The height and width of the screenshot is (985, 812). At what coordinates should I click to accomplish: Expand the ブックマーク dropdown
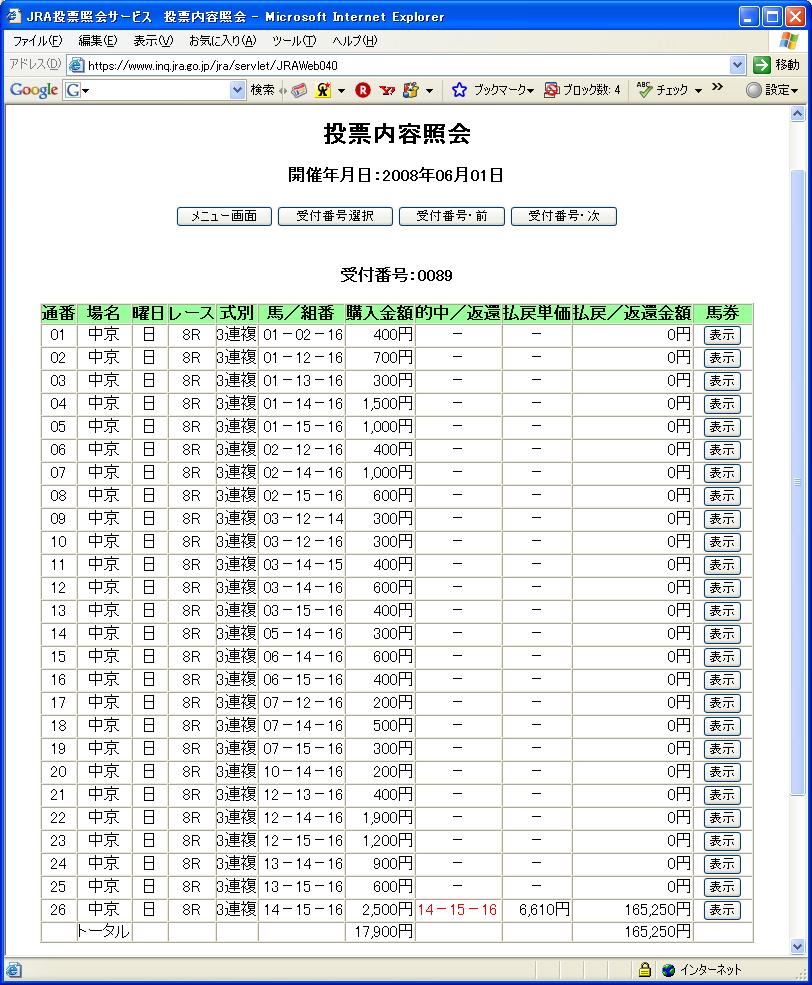(x=531, y=91)
